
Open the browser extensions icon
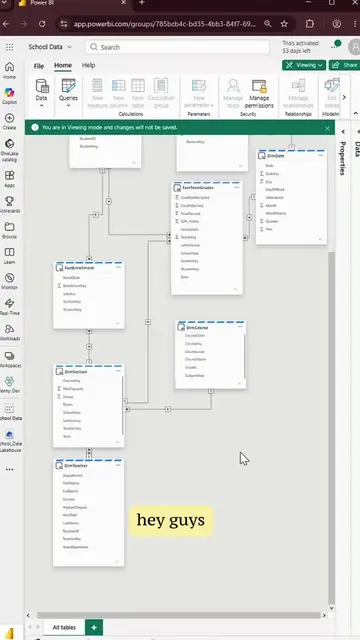(309, 24)
